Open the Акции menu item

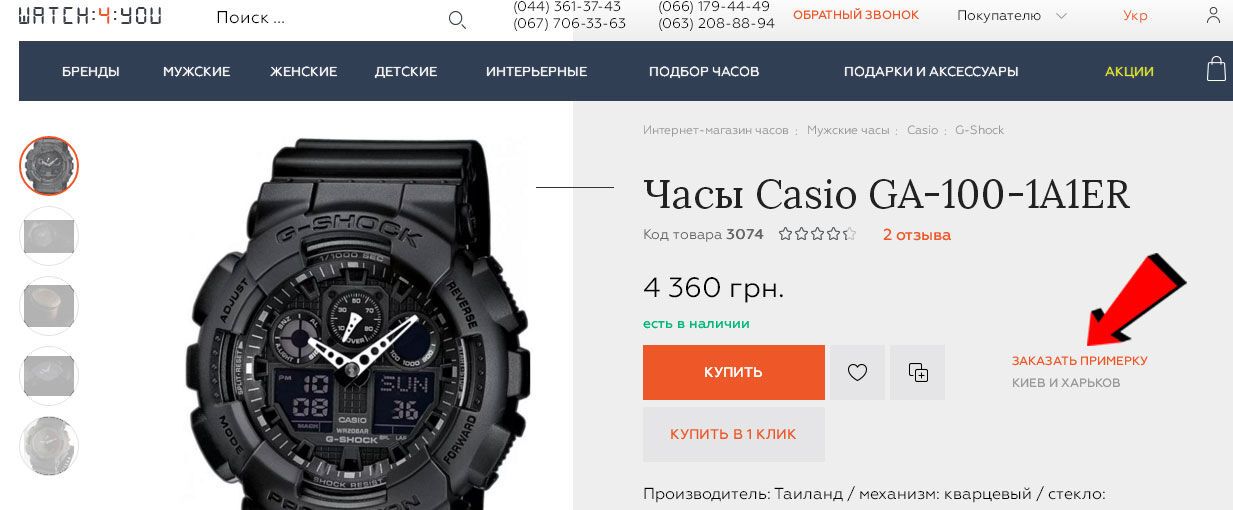[1129, 71]
